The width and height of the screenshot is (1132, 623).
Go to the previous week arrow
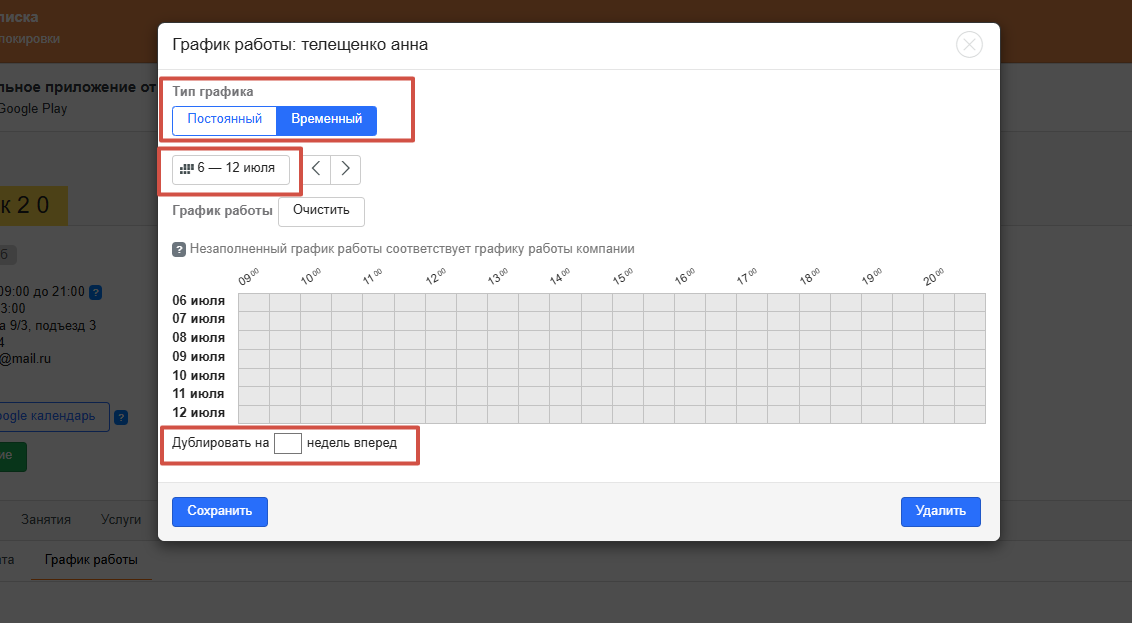coord(316,169)
